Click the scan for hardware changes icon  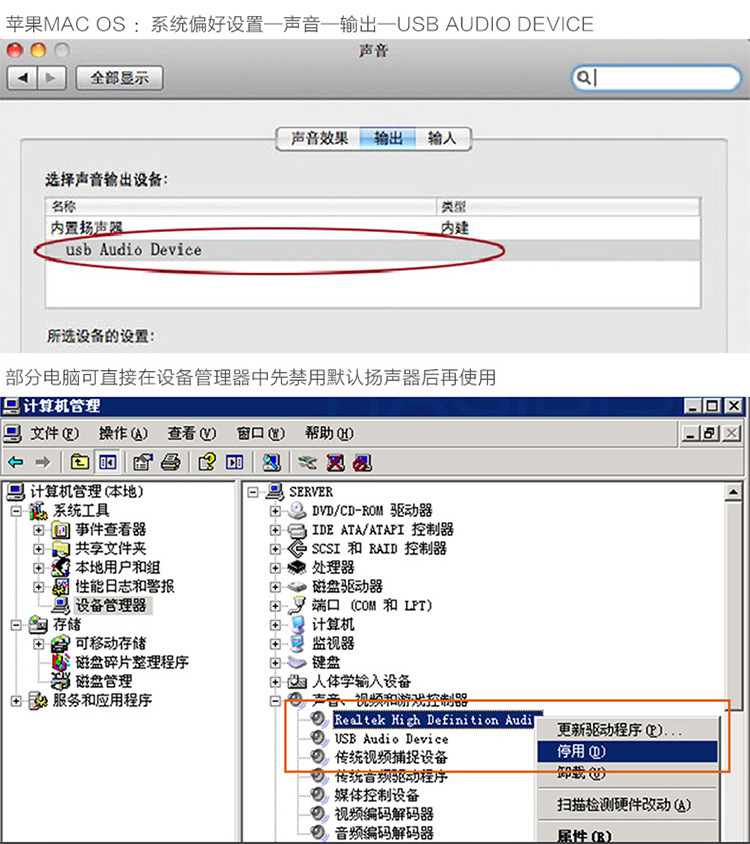pos(271,462)
